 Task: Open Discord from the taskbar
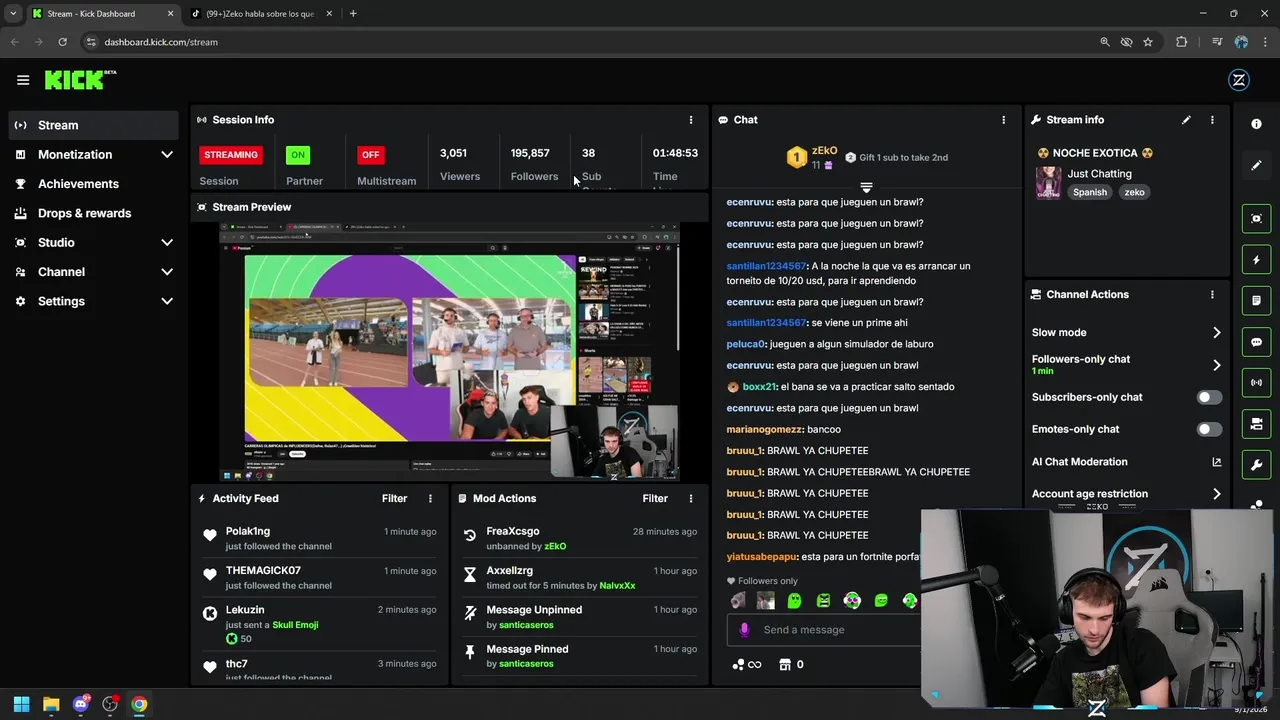81,704
